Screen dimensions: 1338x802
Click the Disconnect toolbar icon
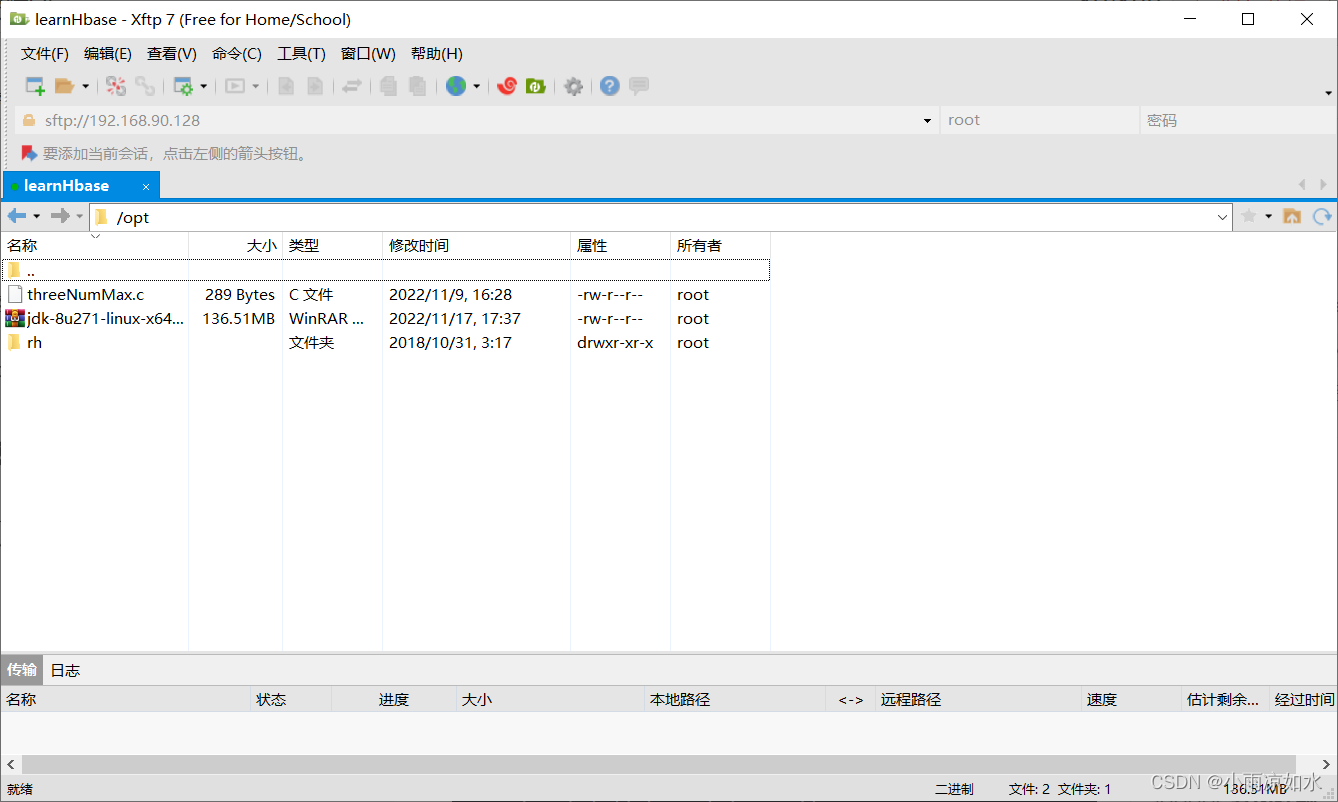tap(116, 86)
